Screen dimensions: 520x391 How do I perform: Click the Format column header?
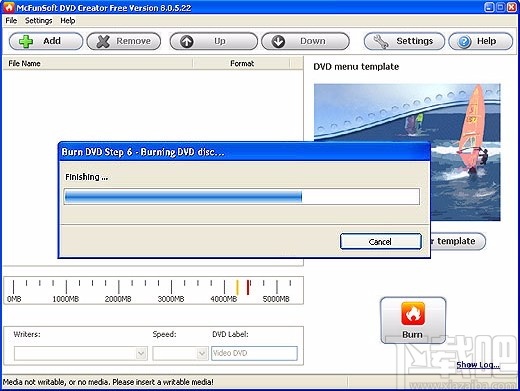(242, 63)
